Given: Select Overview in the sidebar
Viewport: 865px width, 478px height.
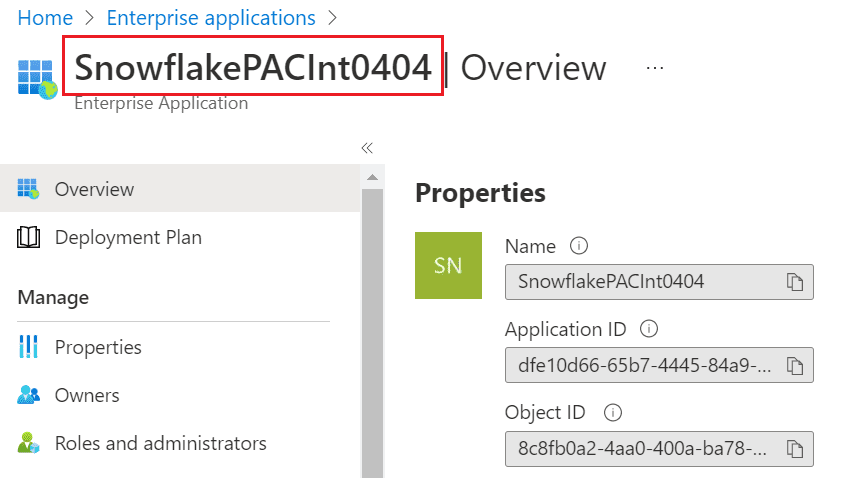Looking at the screenshot, I should (180, 189).
